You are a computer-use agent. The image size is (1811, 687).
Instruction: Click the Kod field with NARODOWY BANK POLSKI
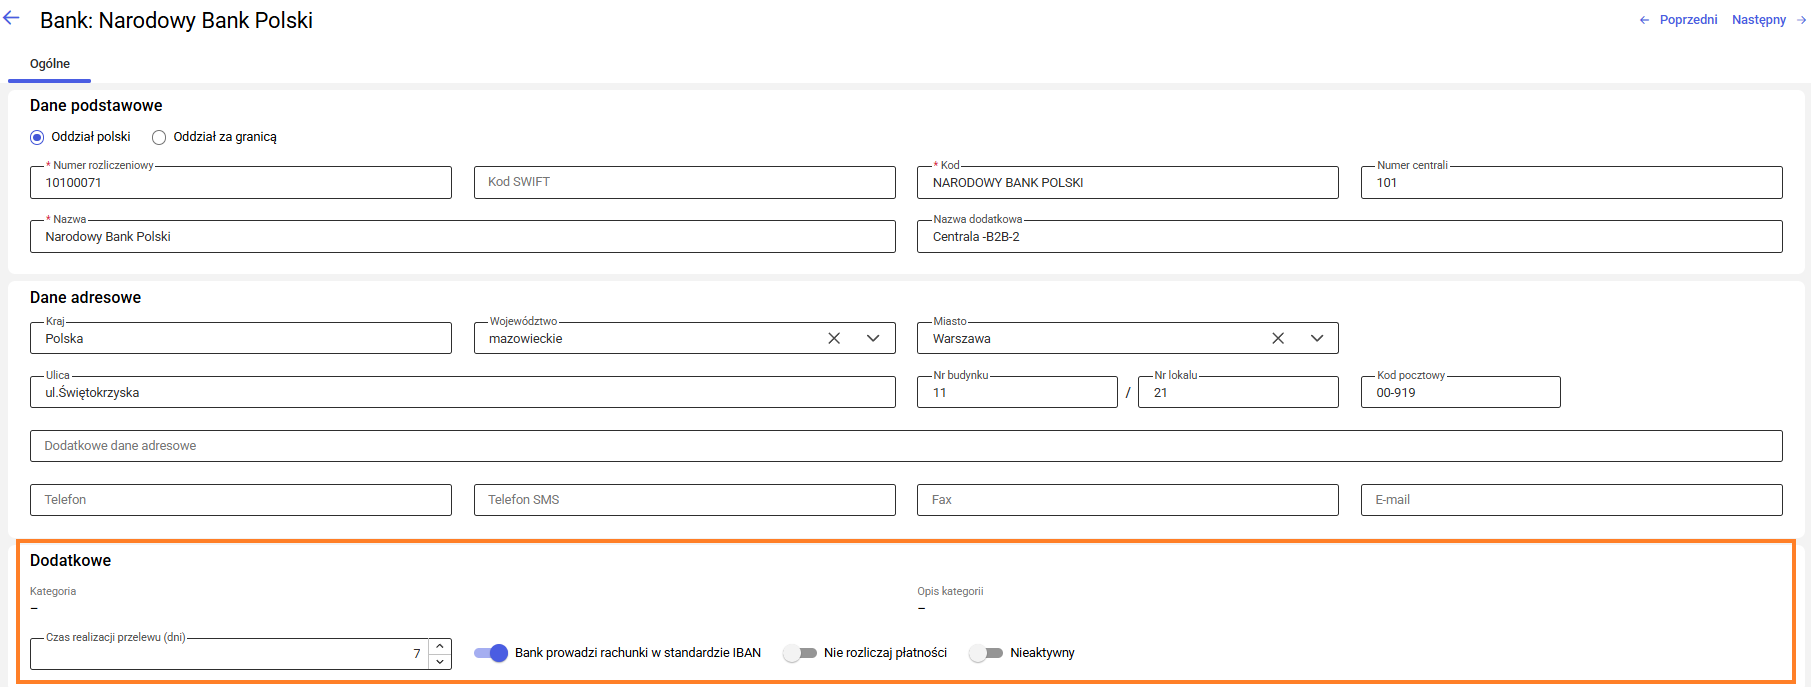(x=1128, y=183)
